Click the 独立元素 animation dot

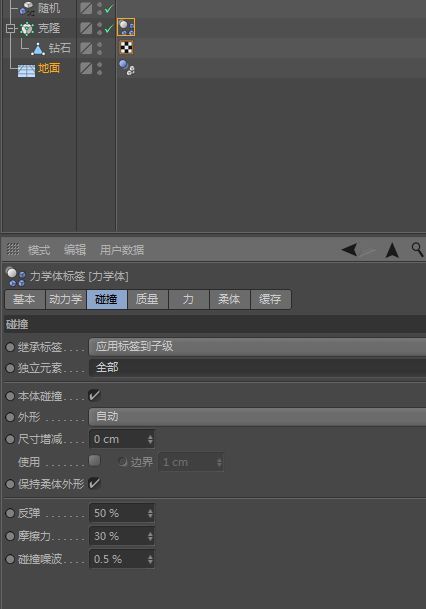click(x=10, y=368)
